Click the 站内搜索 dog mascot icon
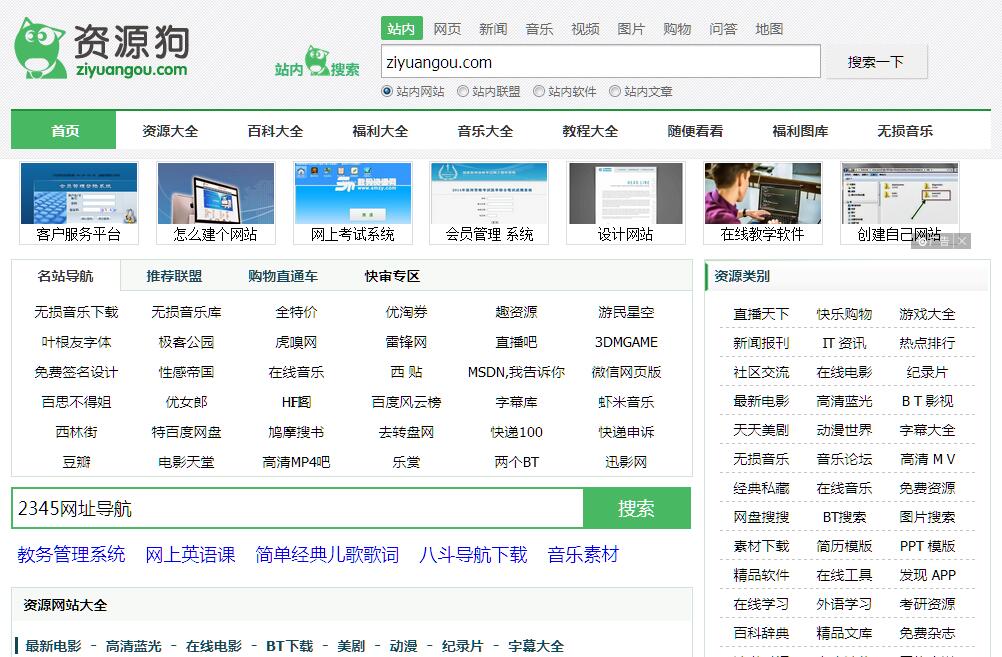The height and width of the screenshot is (657, 1002). tap(317, 61)
